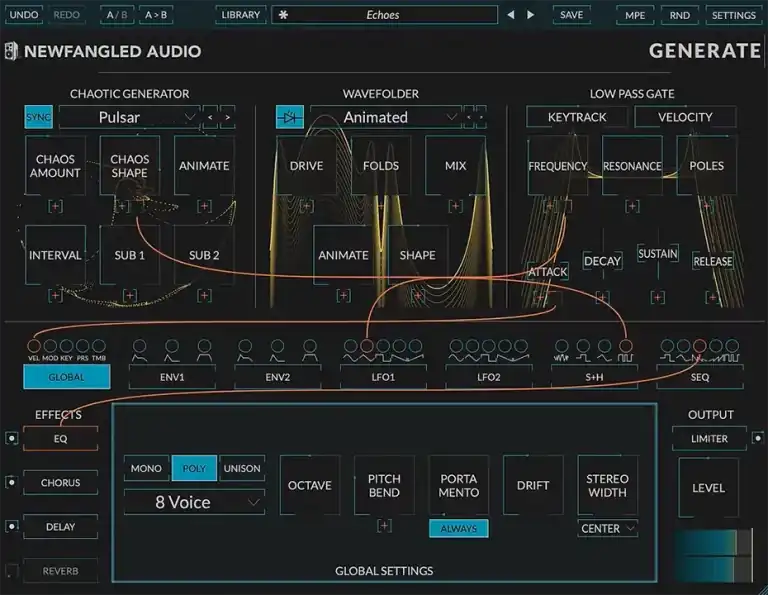Viewport: 768px width, 595px height.
Task: Open the ENV2 tab
Action: (x=278, y=377)
